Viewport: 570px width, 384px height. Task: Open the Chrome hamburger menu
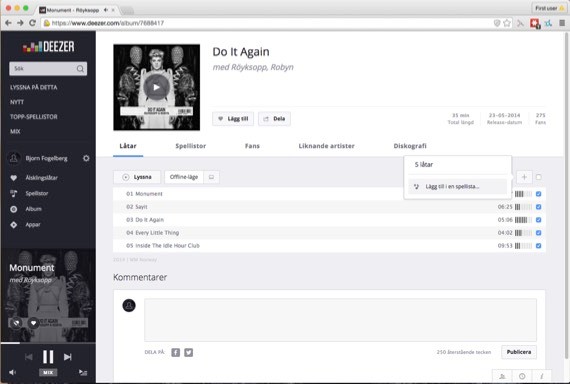tap(562, 23)
